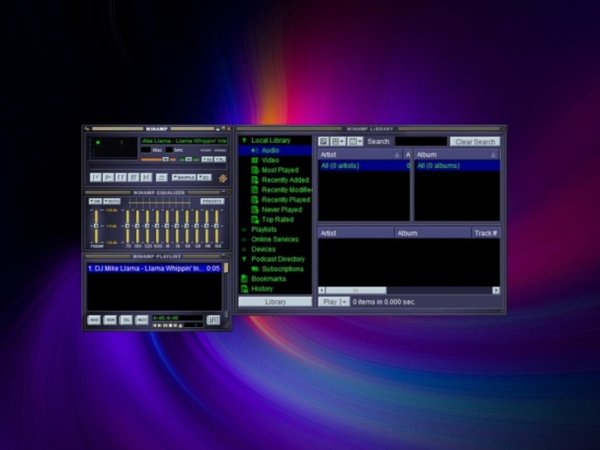Click the Stop button in main player
The width and height of the screenshot is (600, 450).
click(134, 178)
